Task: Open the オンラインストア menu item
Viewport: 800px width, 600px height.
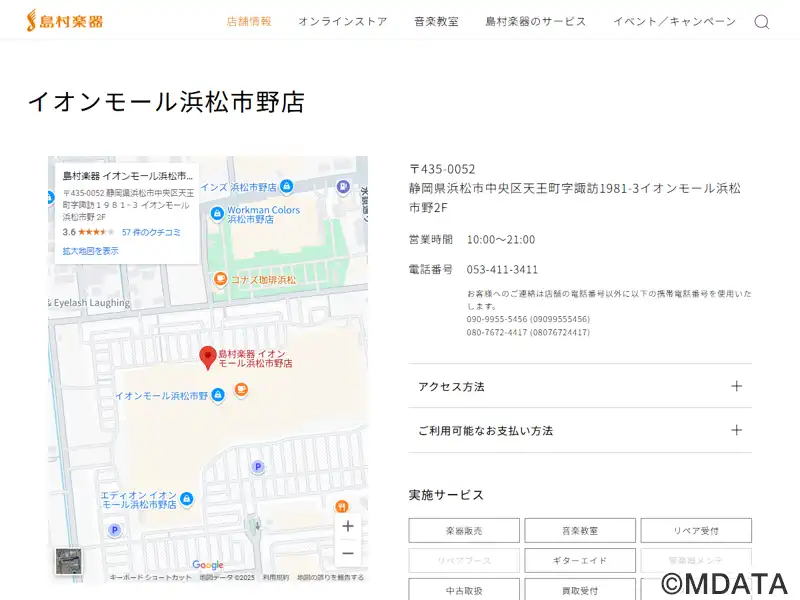Action: 343,21
